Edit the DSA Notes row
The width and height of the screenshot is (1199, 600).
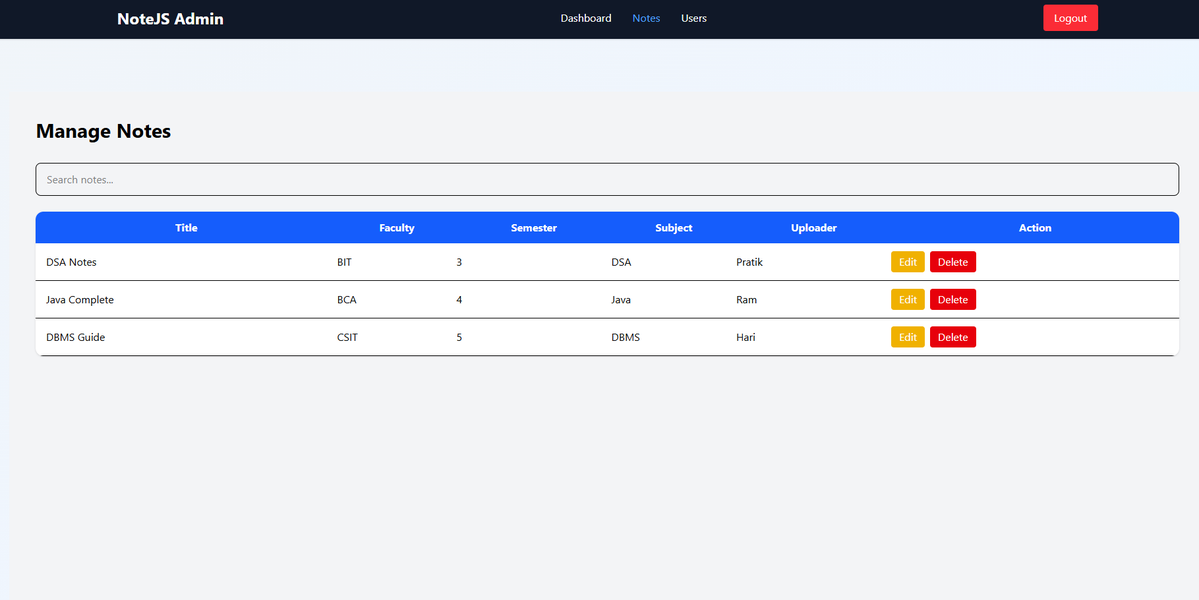tap(908, 262)
